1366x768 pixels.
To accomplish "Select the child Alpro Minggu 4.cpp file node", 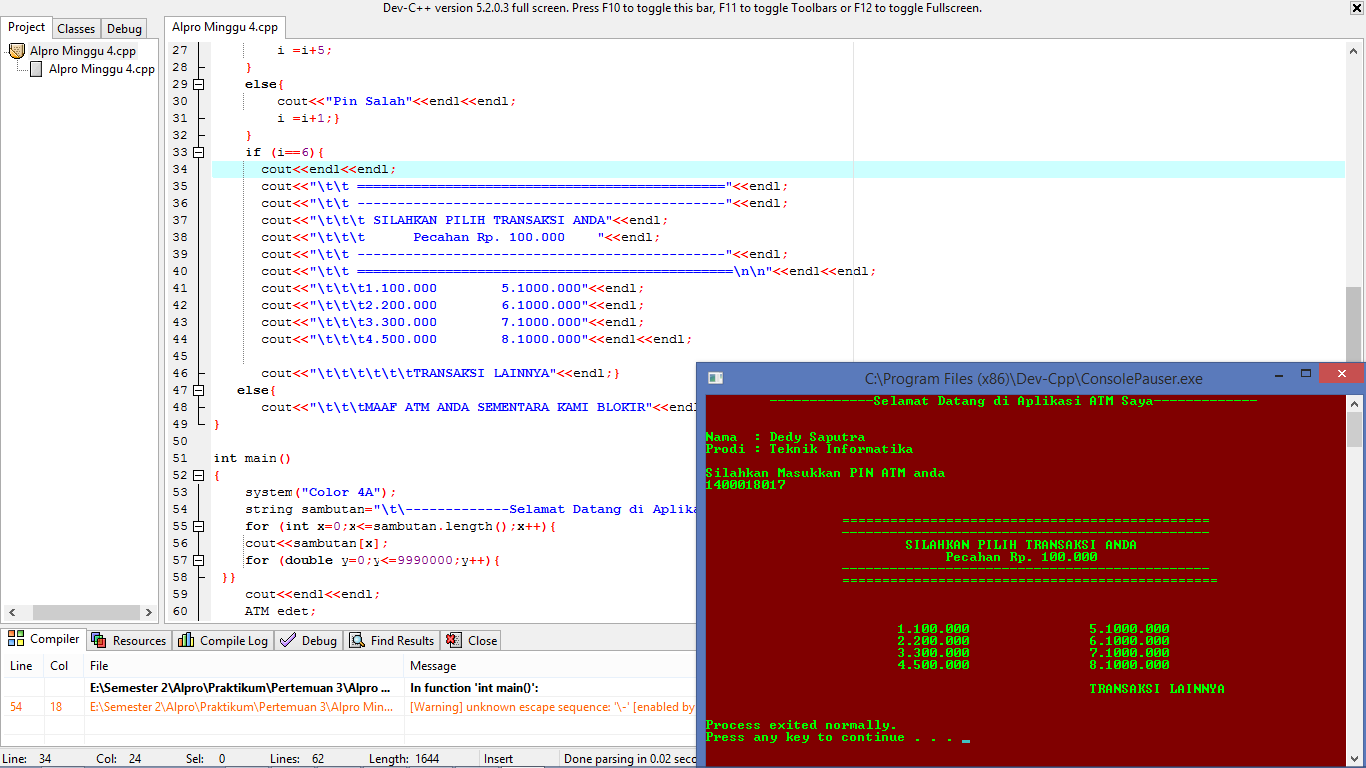I will point(102,69).
